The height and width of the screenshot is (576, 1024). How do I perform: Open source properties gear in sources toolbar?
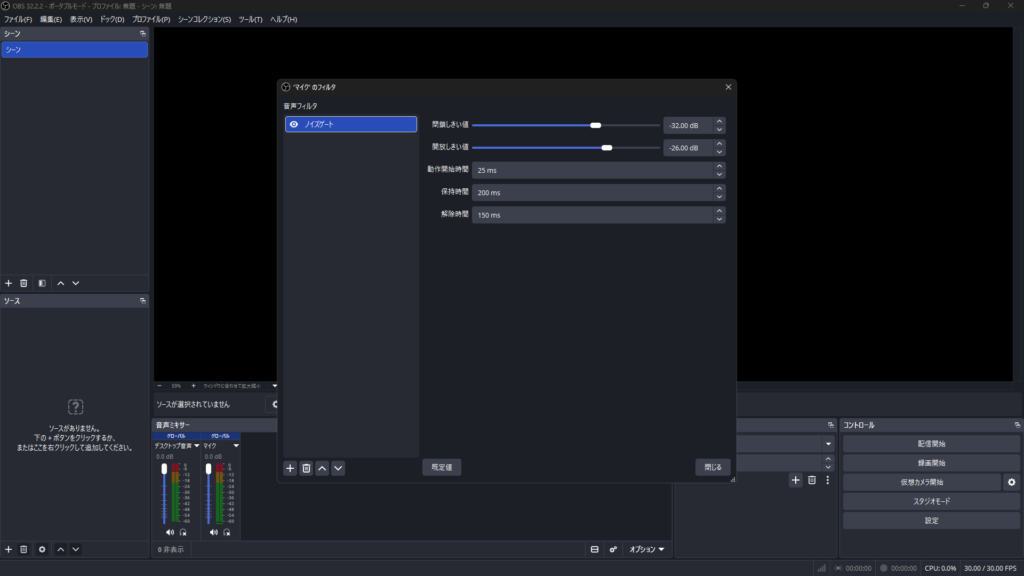[42, 549]
